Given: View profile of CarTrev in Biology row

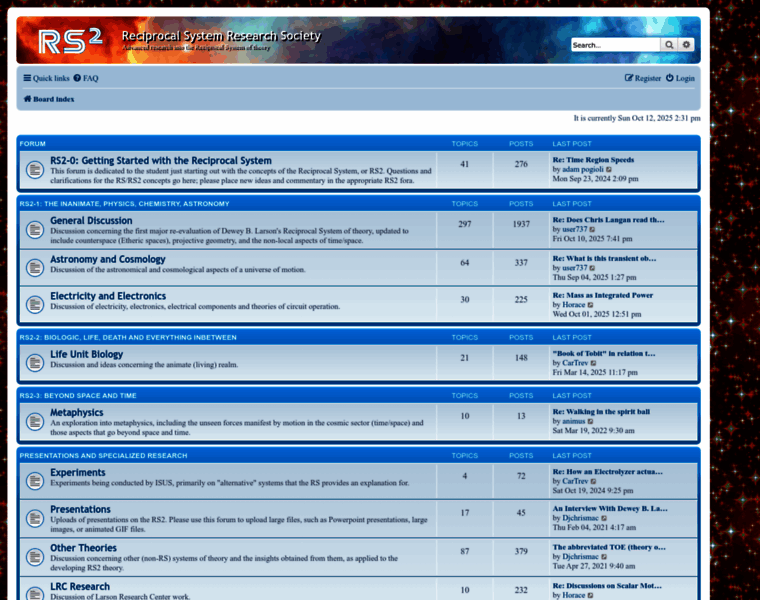Looking at the screenshot, I should click(575, 363).
